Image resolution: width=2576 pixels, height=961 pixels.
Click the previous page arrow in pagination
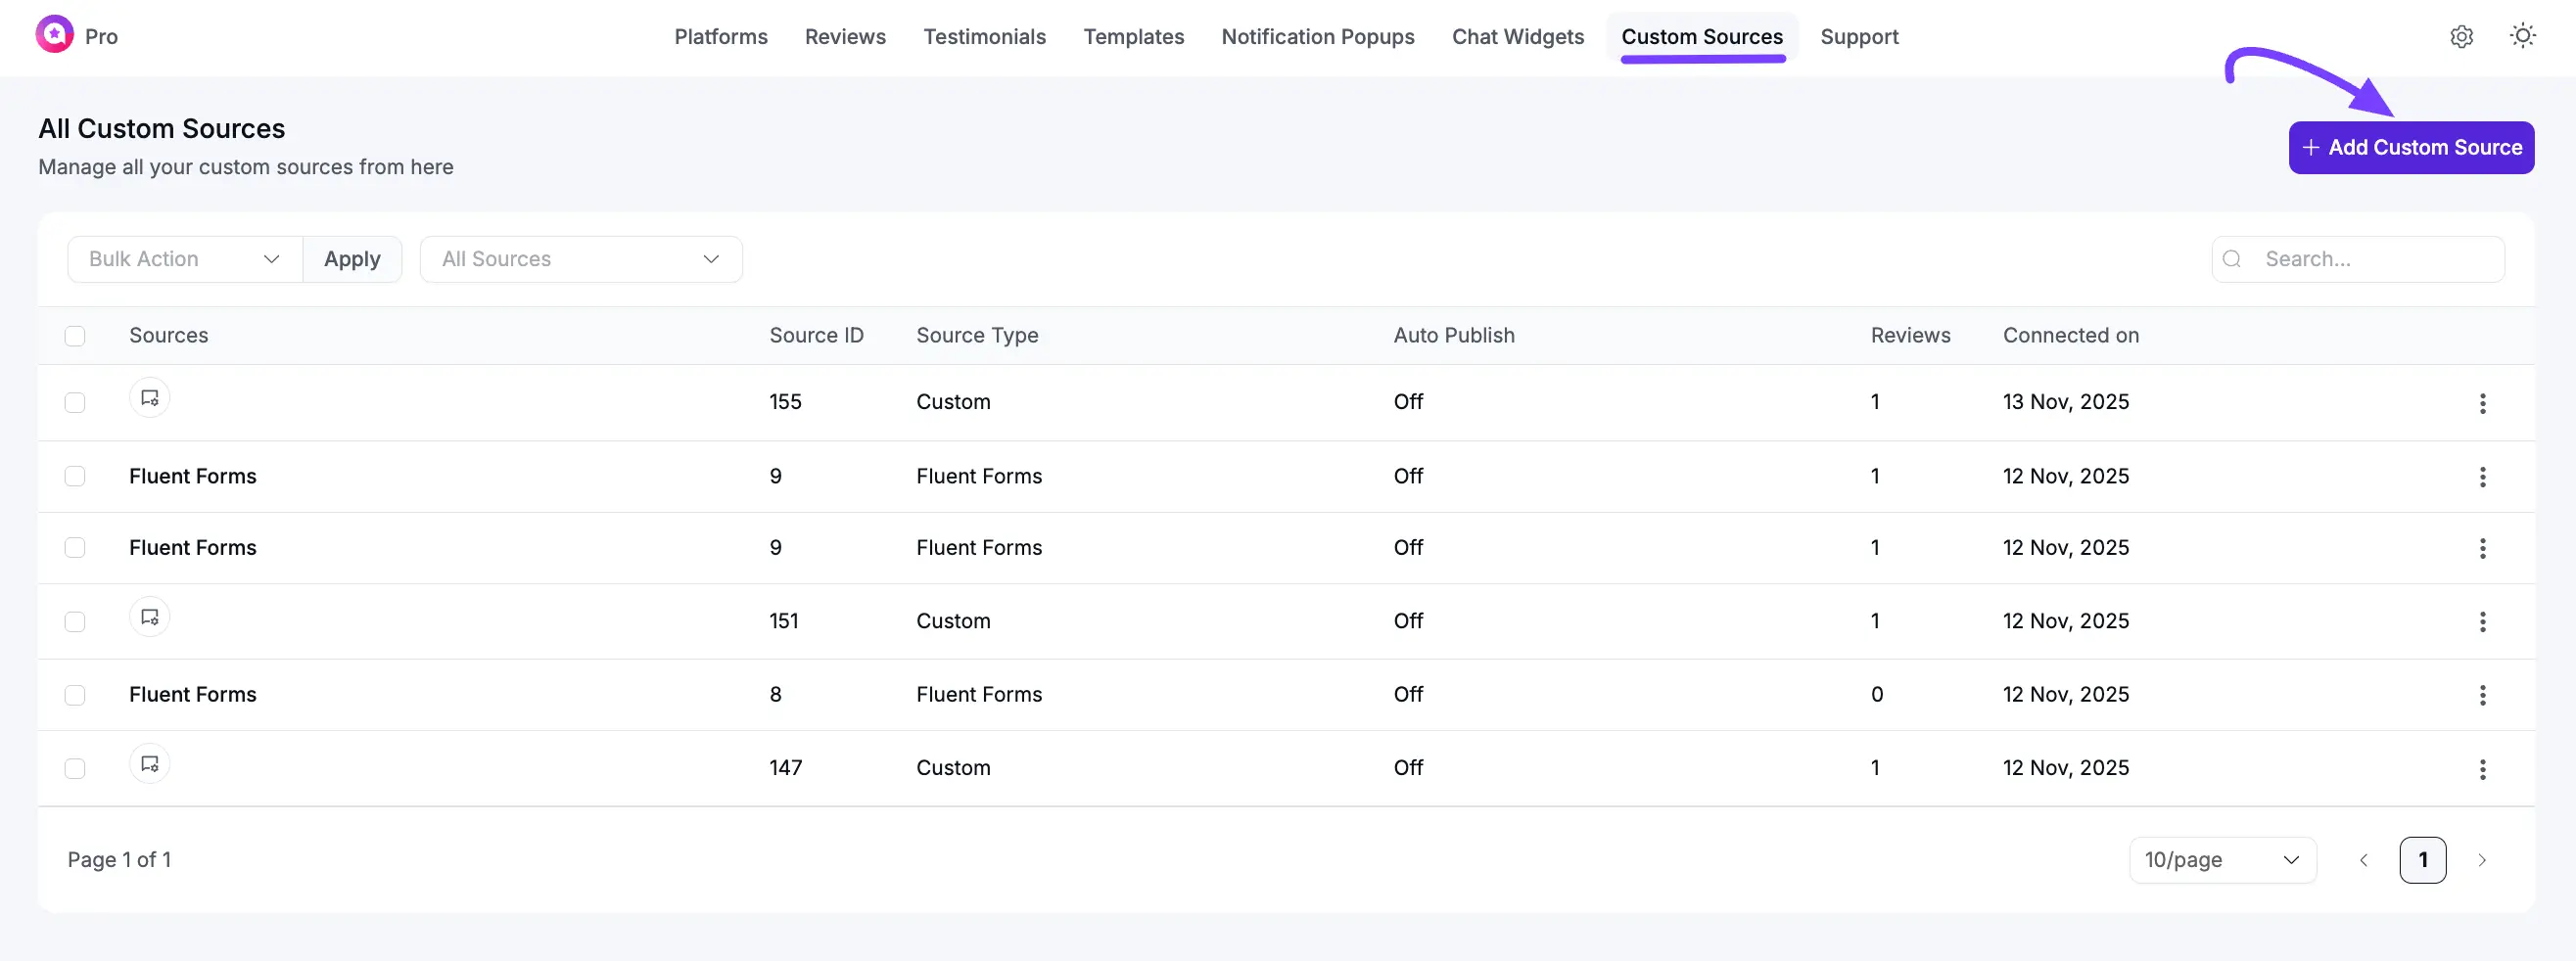[2363, 859]
